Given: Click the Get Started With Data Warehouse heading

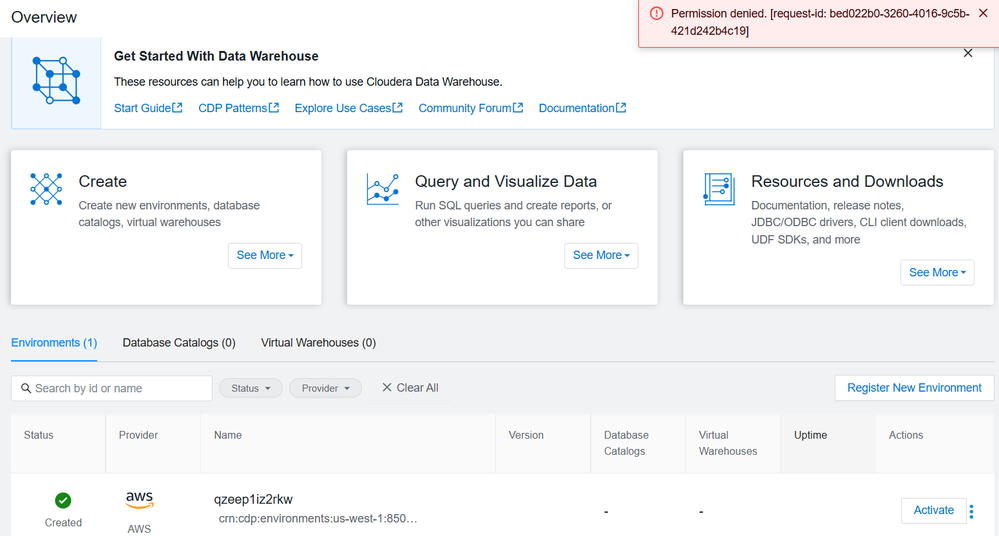Looking at the screenshot, I should tap(216, 56).
